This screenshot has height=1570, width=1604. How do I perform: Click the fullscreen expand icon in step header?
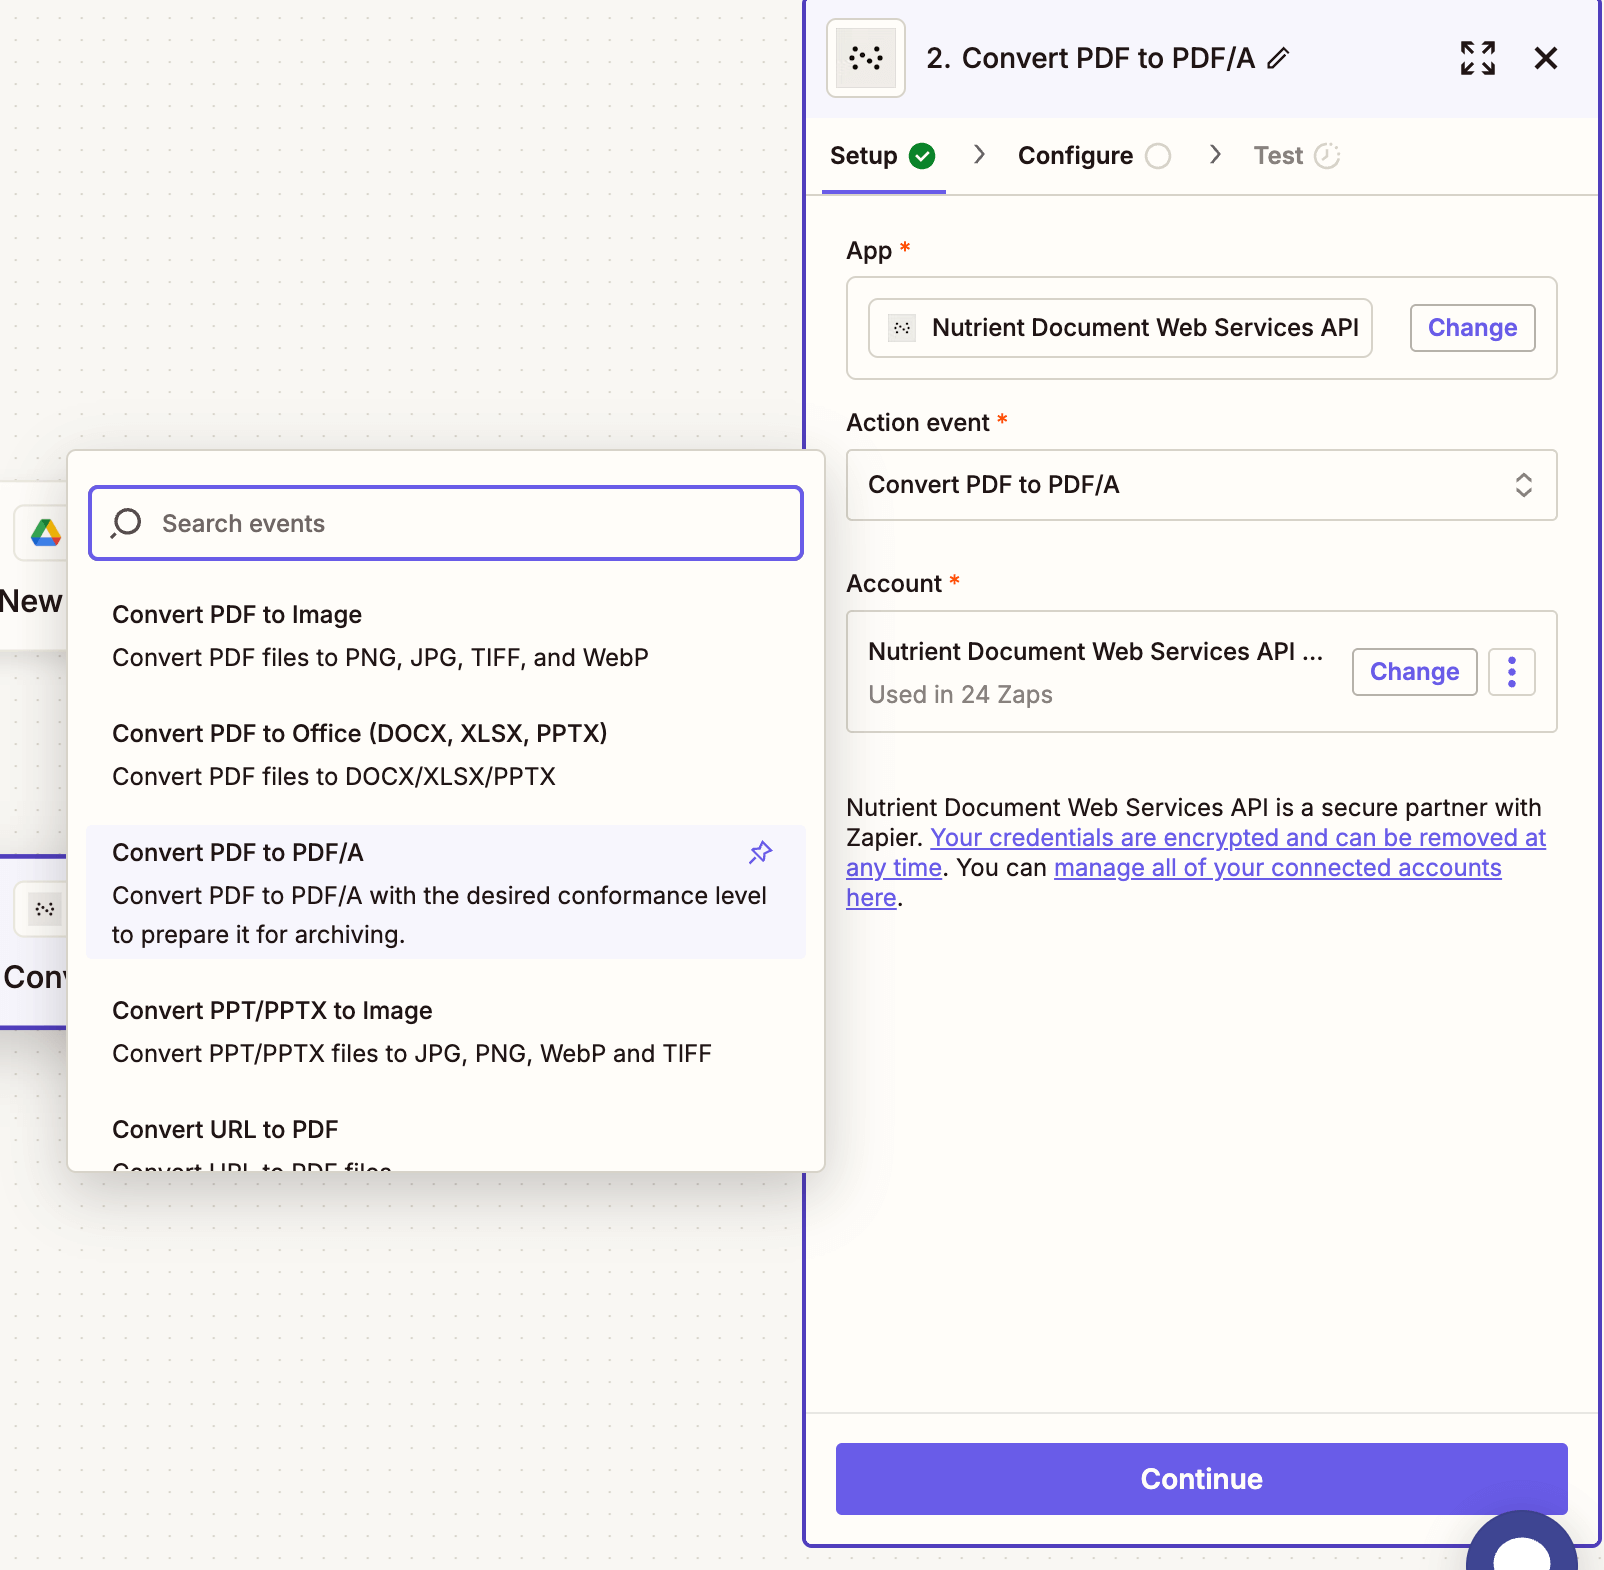(x=1478, y=58)
